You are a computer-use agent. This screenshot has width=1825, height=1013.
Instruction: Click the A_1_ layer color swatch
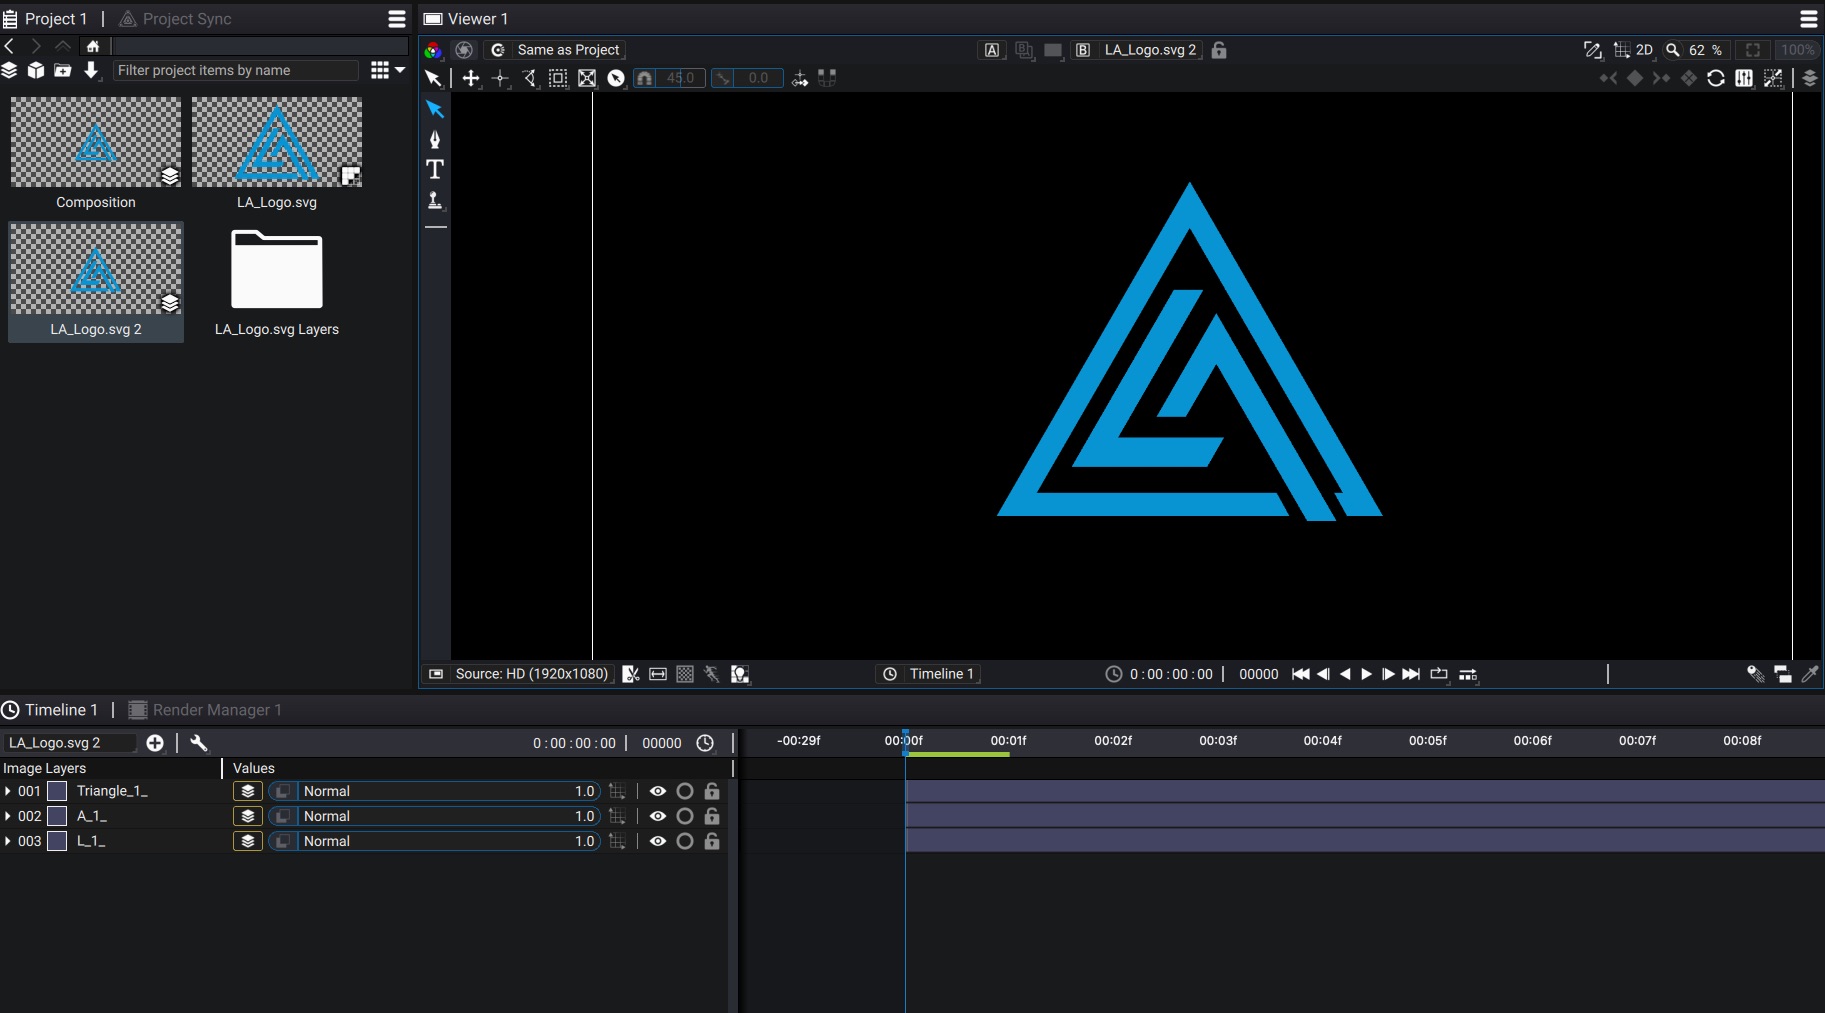[58, 816]
